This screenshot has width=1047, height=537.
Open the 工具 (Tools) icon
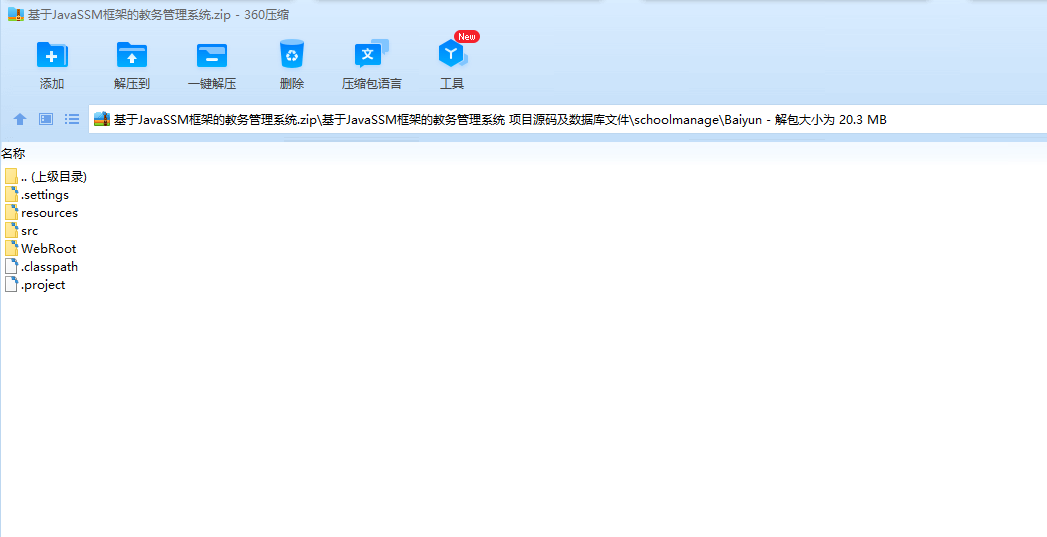tap(452, 53)
